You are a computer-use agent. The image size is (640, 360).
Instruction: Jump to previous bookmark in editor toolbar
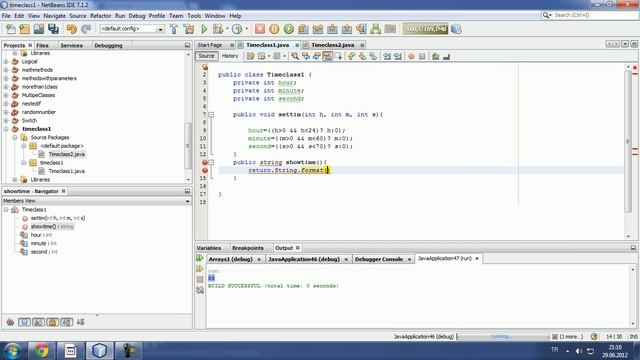coord(351,56)
